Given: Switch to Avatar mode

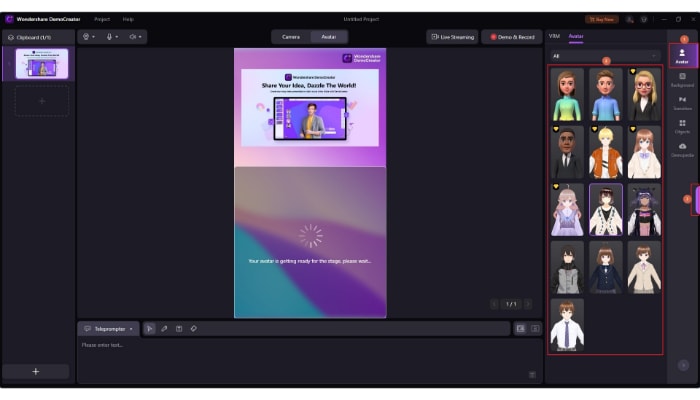Looking at the screenshot, I should click(x=329, y=37).
